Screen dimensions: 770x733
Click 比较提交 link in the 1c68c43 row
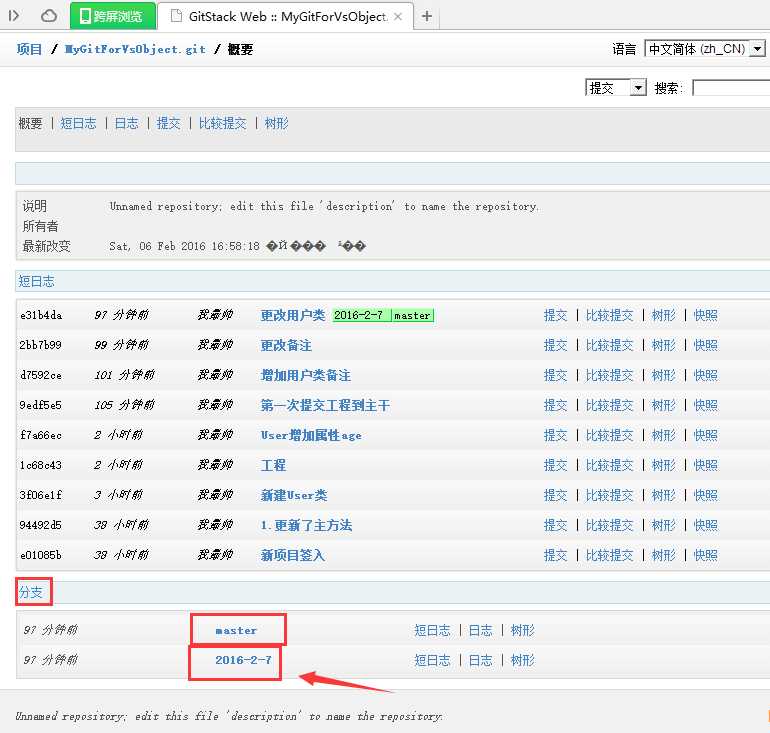click(x=609, y=465)
